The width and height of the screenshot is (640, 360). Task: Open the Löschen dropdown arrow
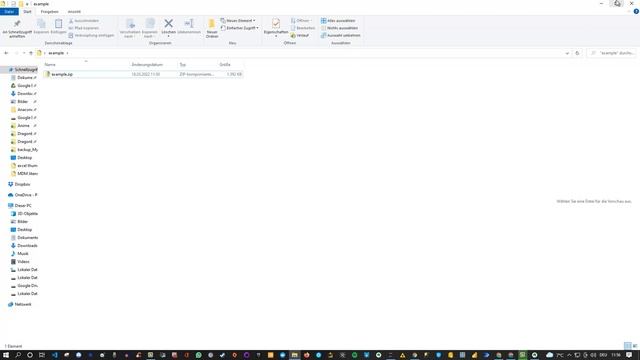[x=169, y=36]
